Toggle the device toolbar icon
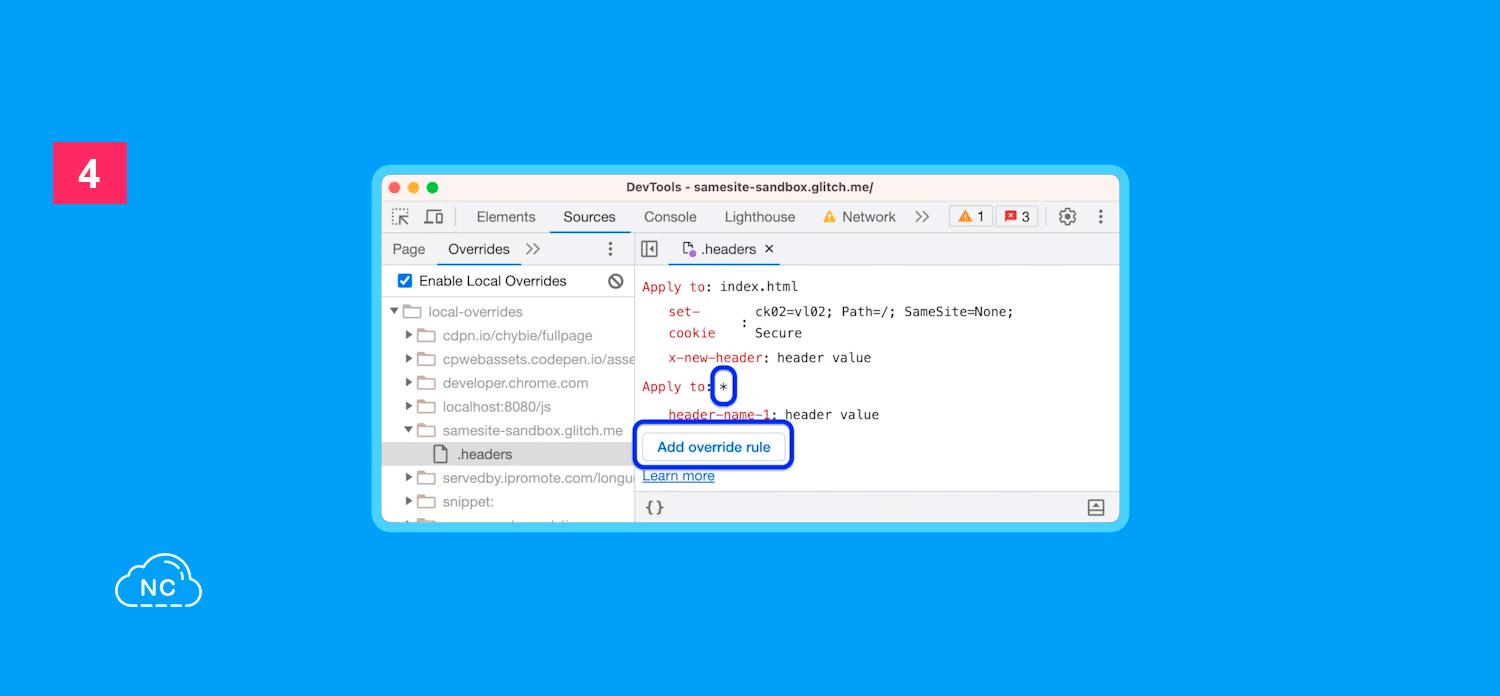 (433, 217)
